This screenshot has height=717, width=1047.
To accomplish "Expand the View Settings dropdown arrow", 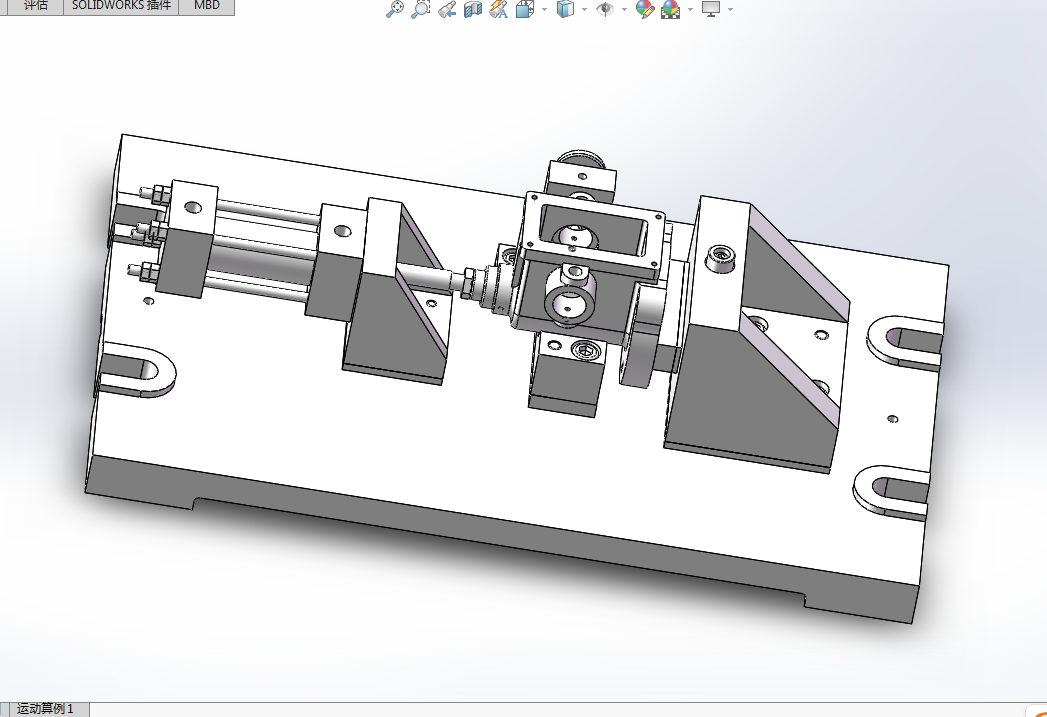I will tap(730, 9).
